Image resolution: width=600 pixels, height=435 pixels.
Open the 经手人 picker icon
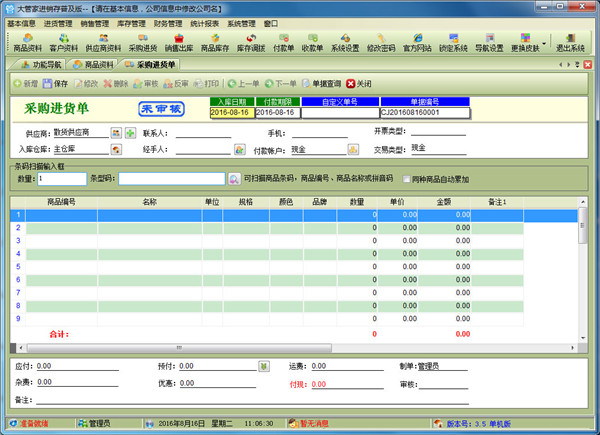(239, 150)
